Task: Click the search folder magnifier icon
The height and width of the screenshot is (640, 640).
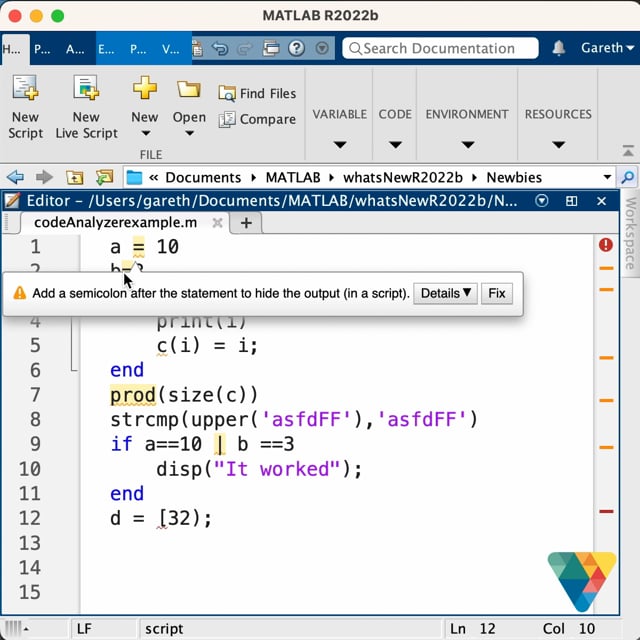Action: (x=628, y=177)
